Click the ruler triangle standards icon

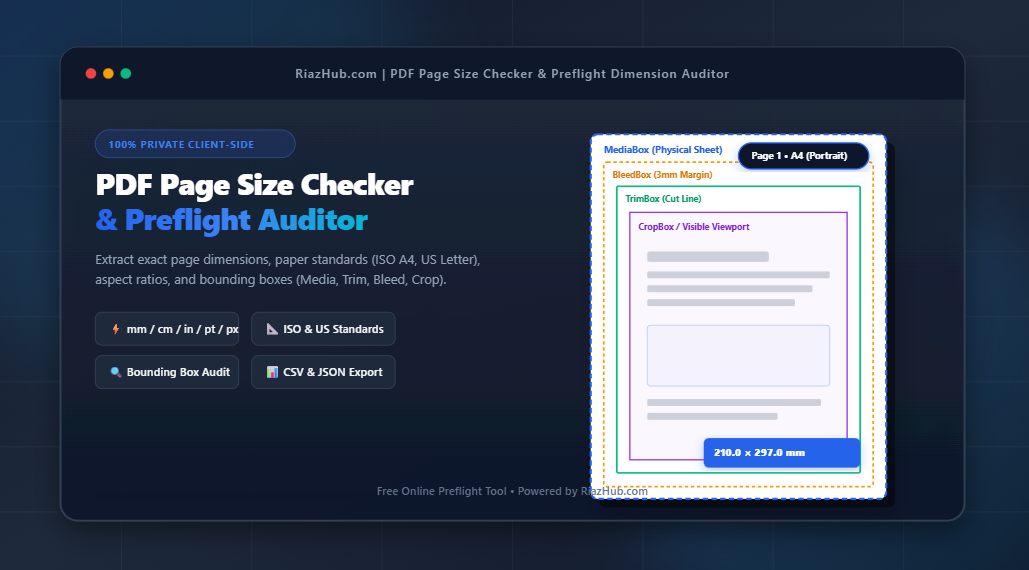(x=272, y=329)
